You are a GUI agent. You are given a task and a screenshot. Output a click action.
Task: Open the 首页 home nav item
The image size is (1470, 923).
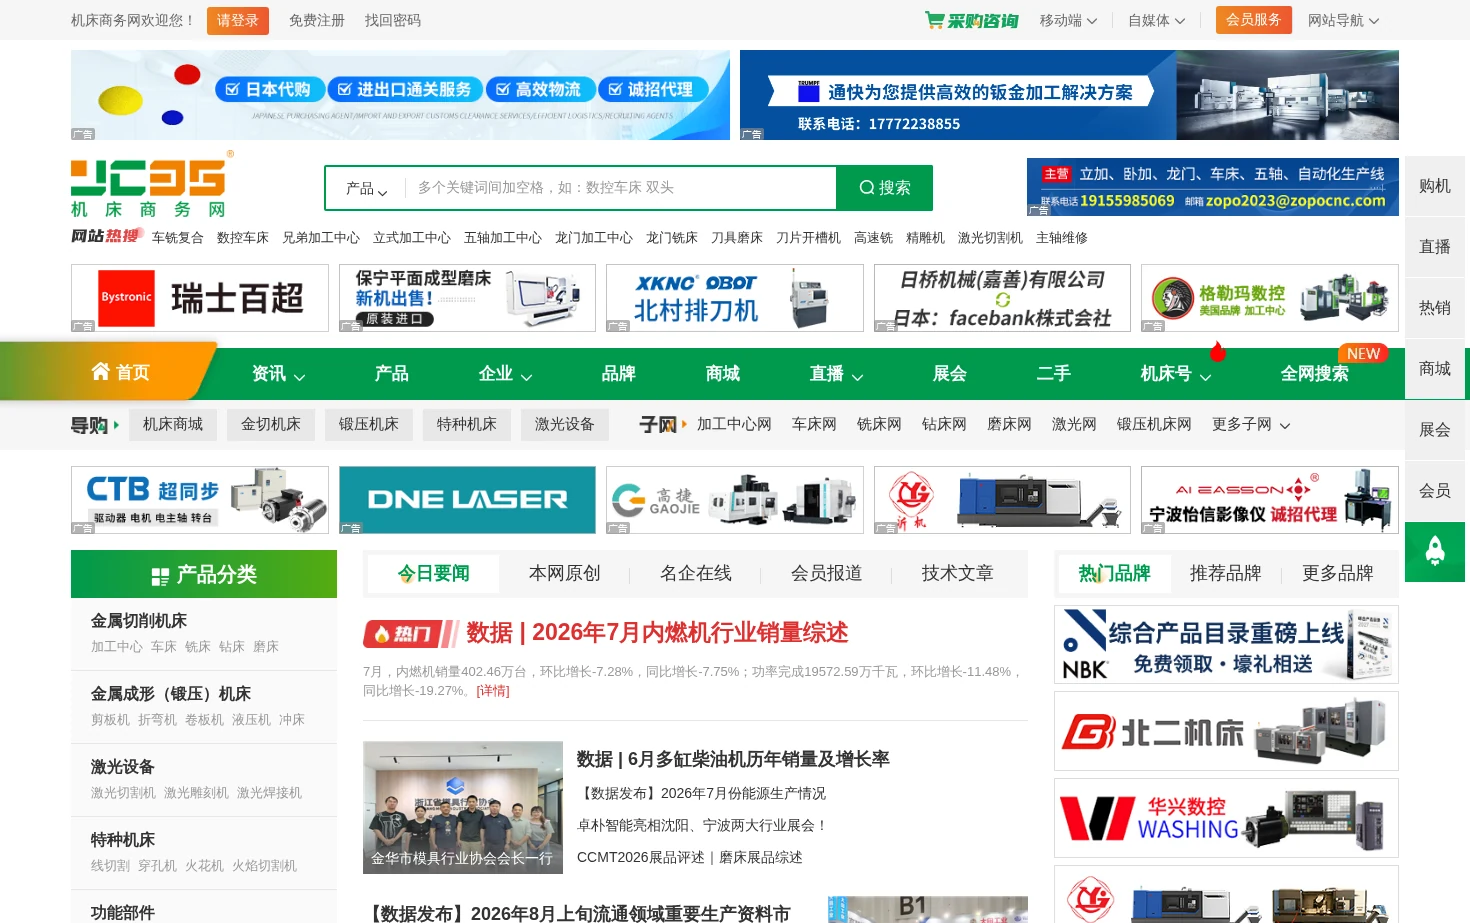pos(120,373)
